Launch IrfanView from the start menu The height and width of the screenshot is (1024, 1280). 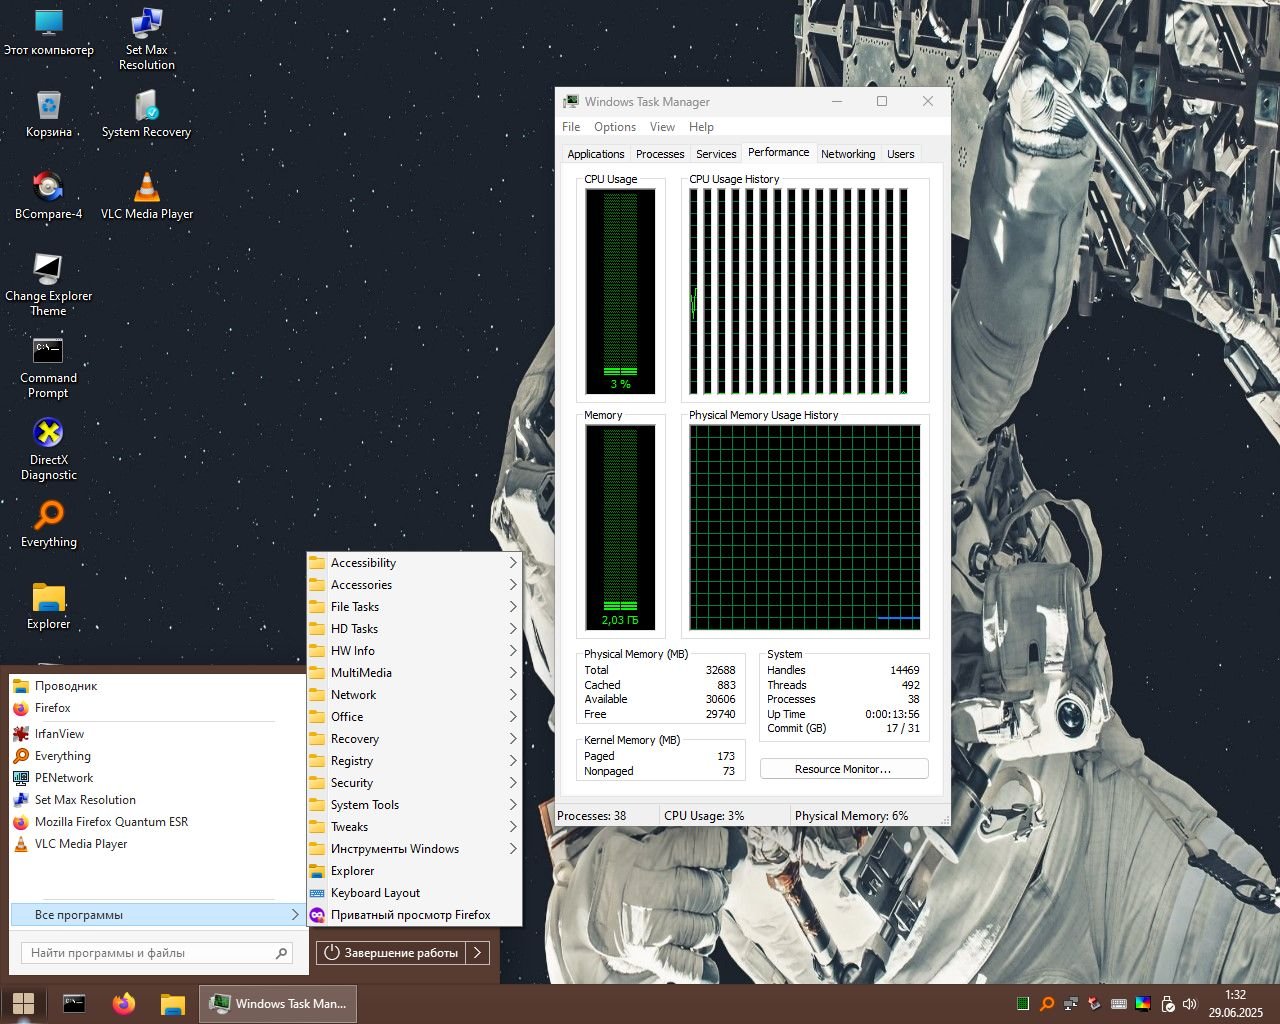tap(59, 734)
